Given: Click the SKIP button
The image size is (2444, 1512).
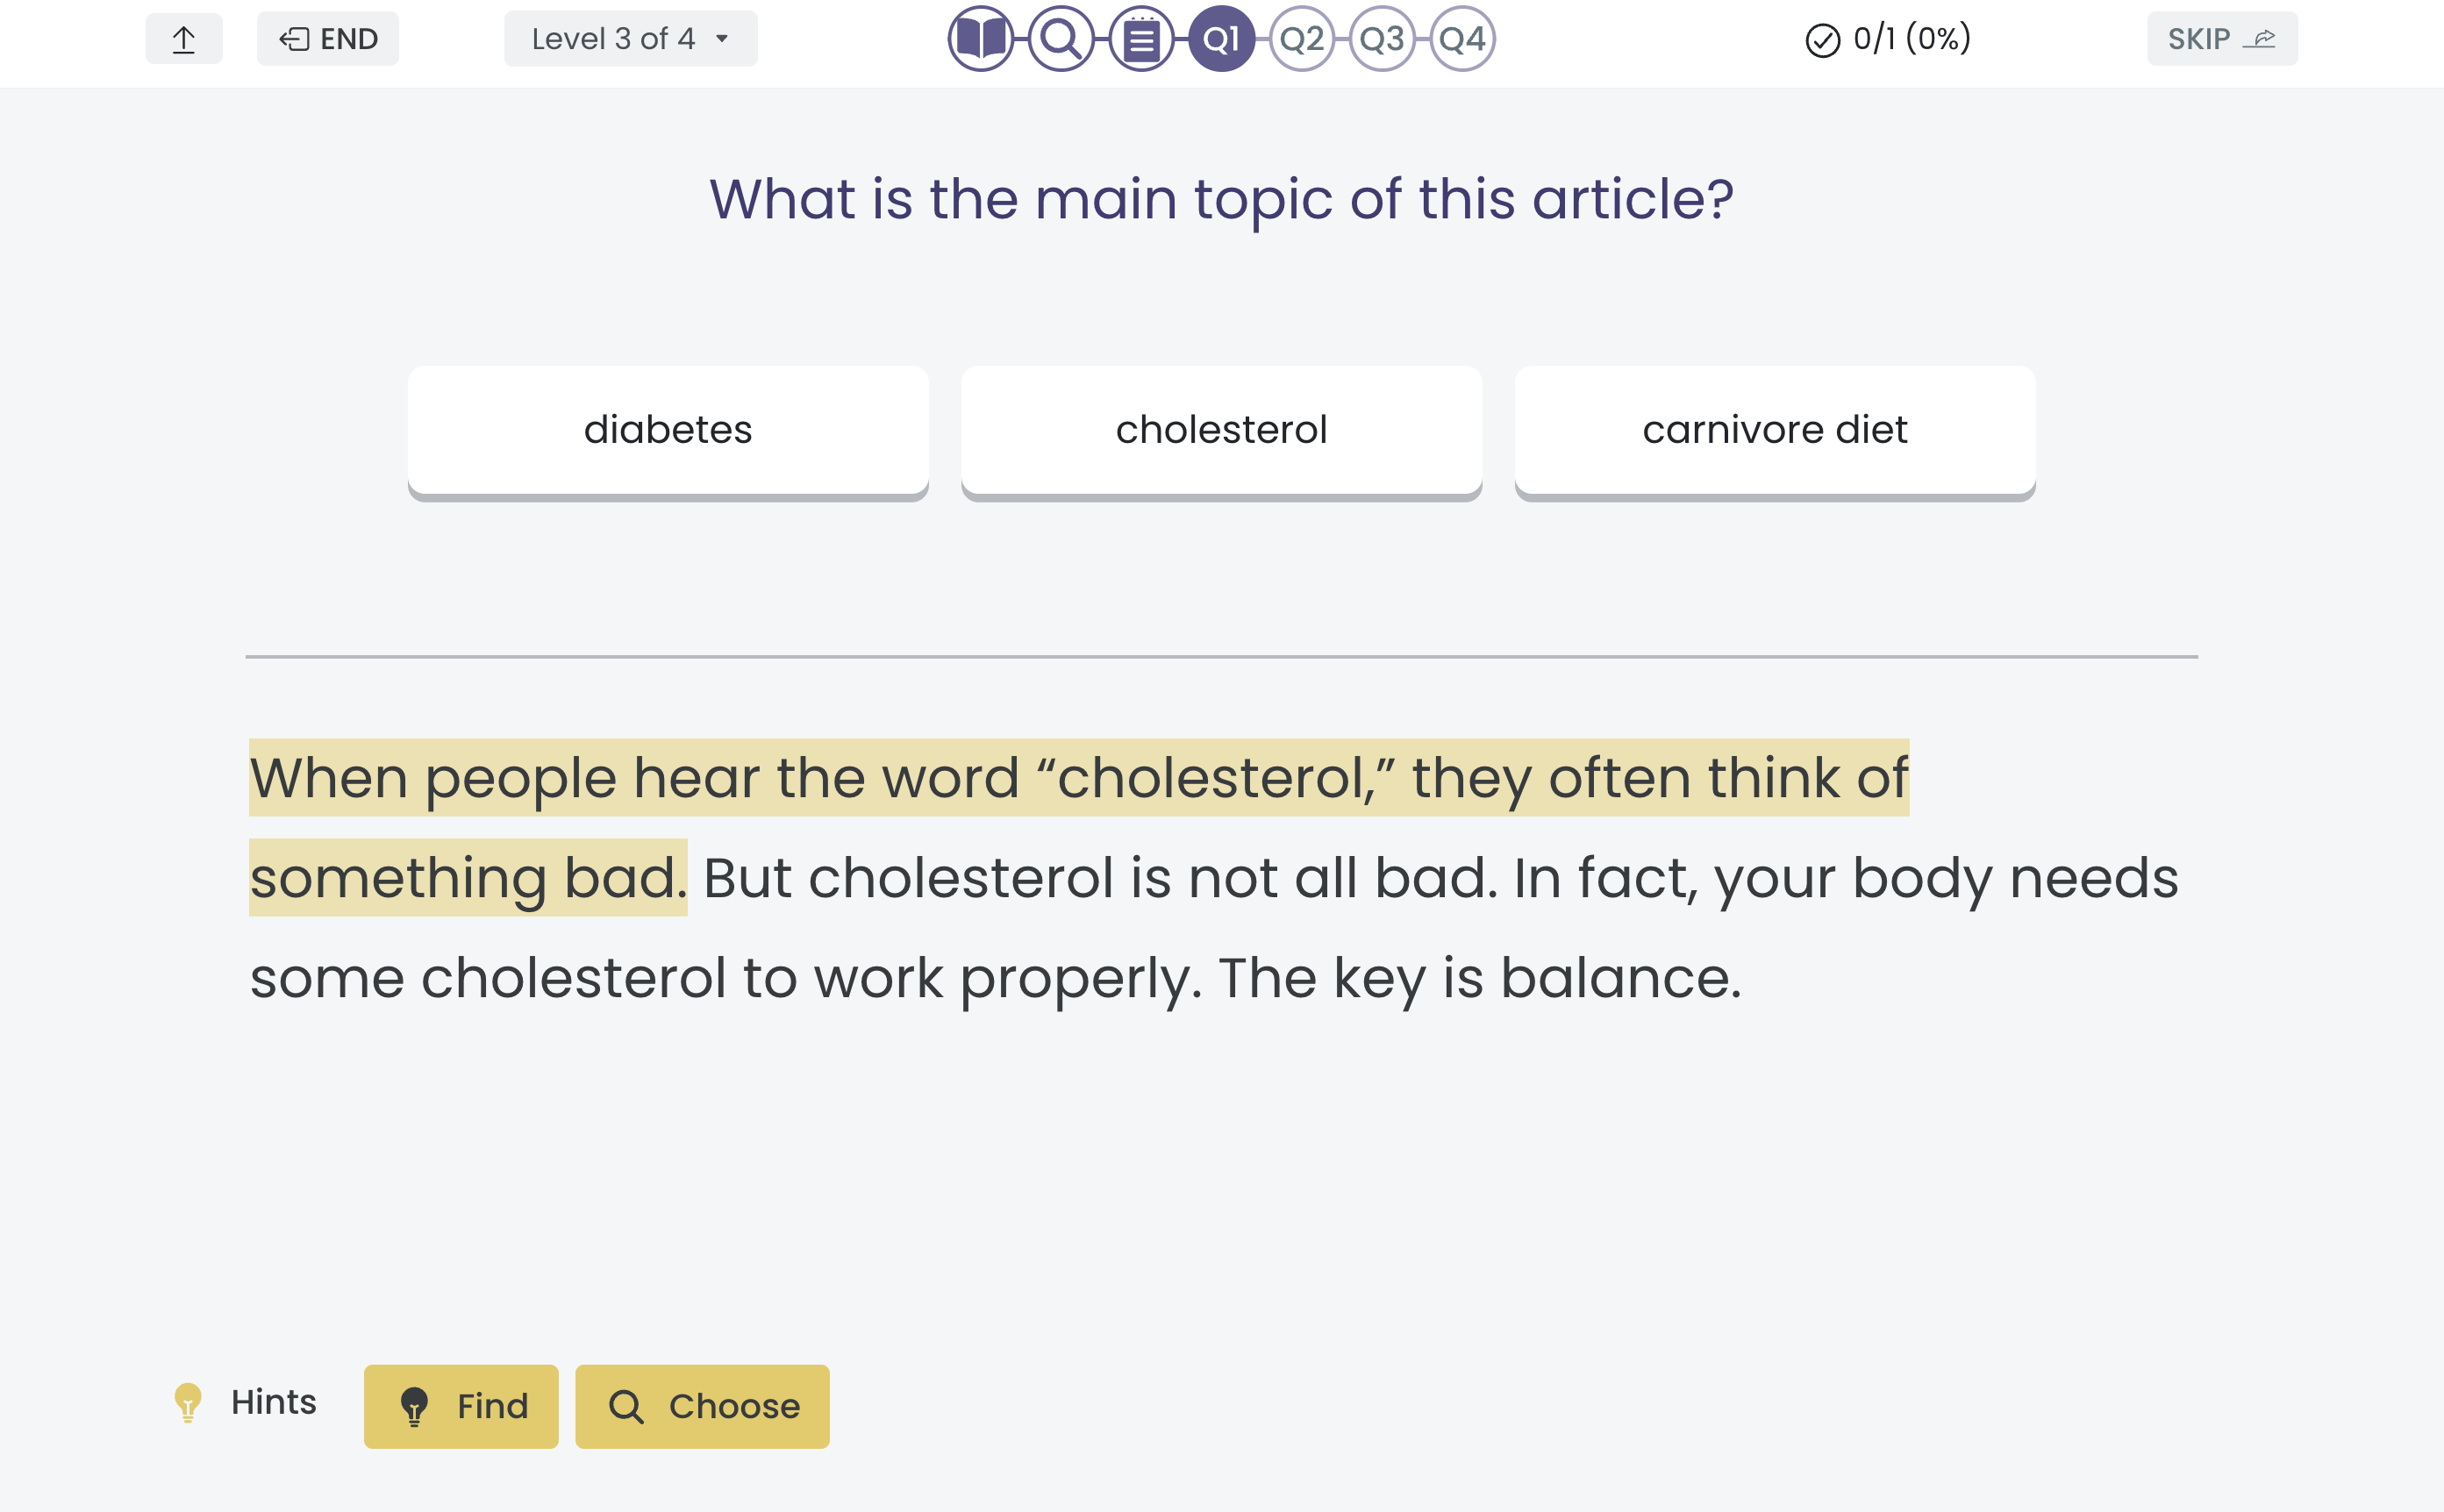Looking at the screenshot, I should click(x=2221, y=39).
